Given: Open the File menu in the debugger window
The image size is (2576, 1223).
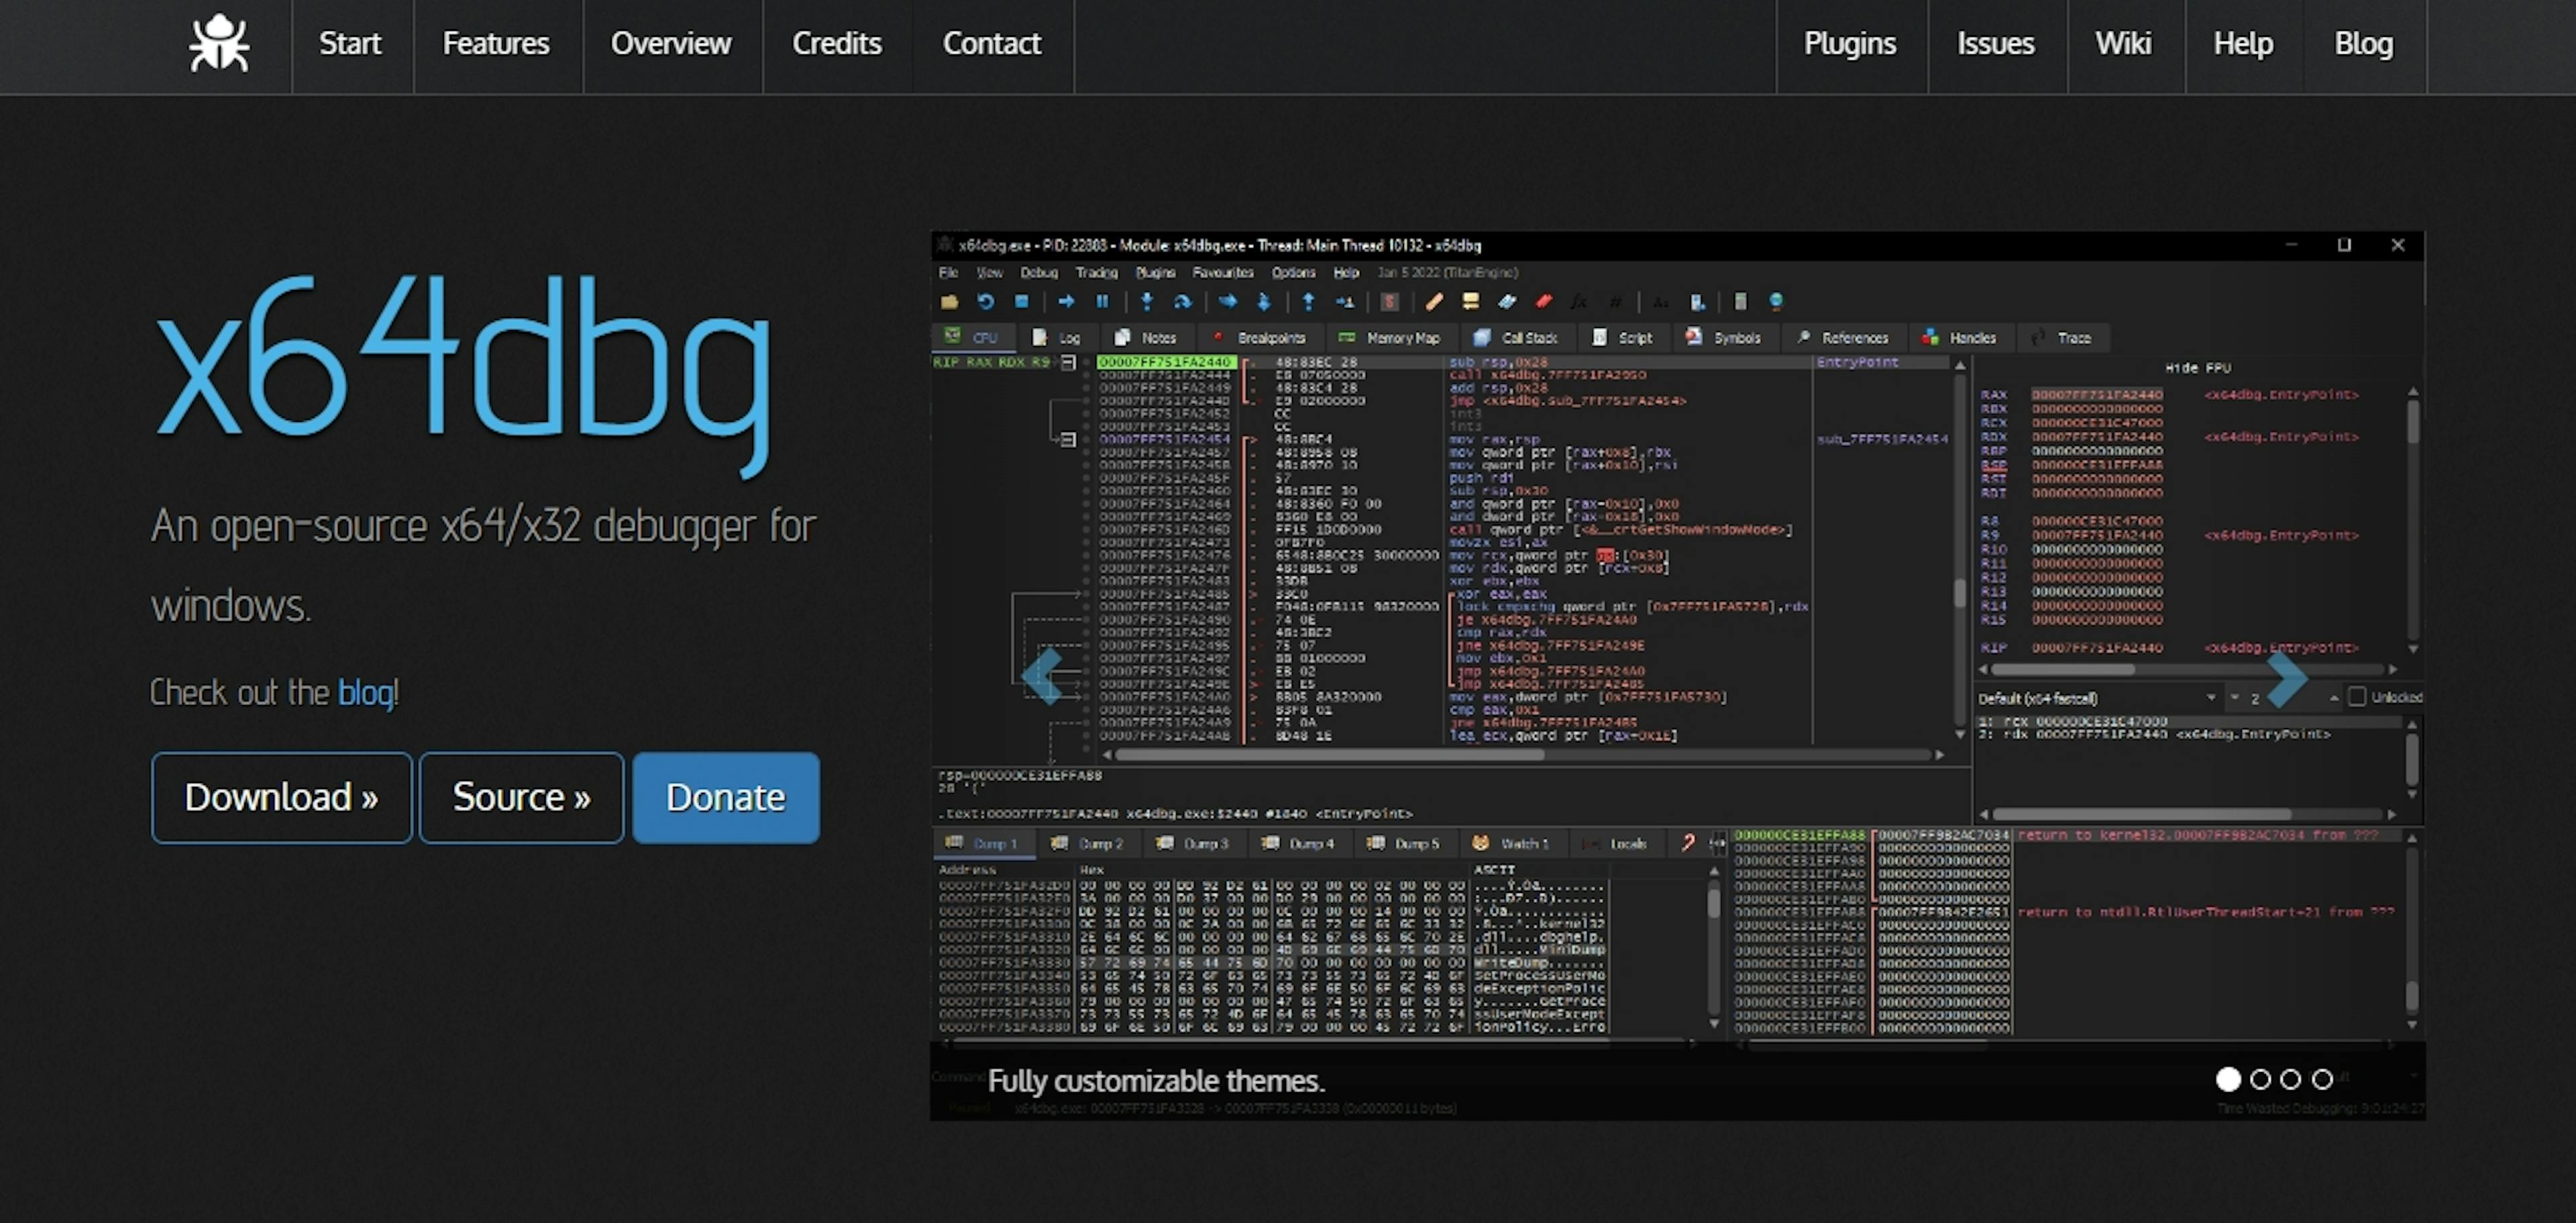Looking at the screenshot, I should [948, 272].
